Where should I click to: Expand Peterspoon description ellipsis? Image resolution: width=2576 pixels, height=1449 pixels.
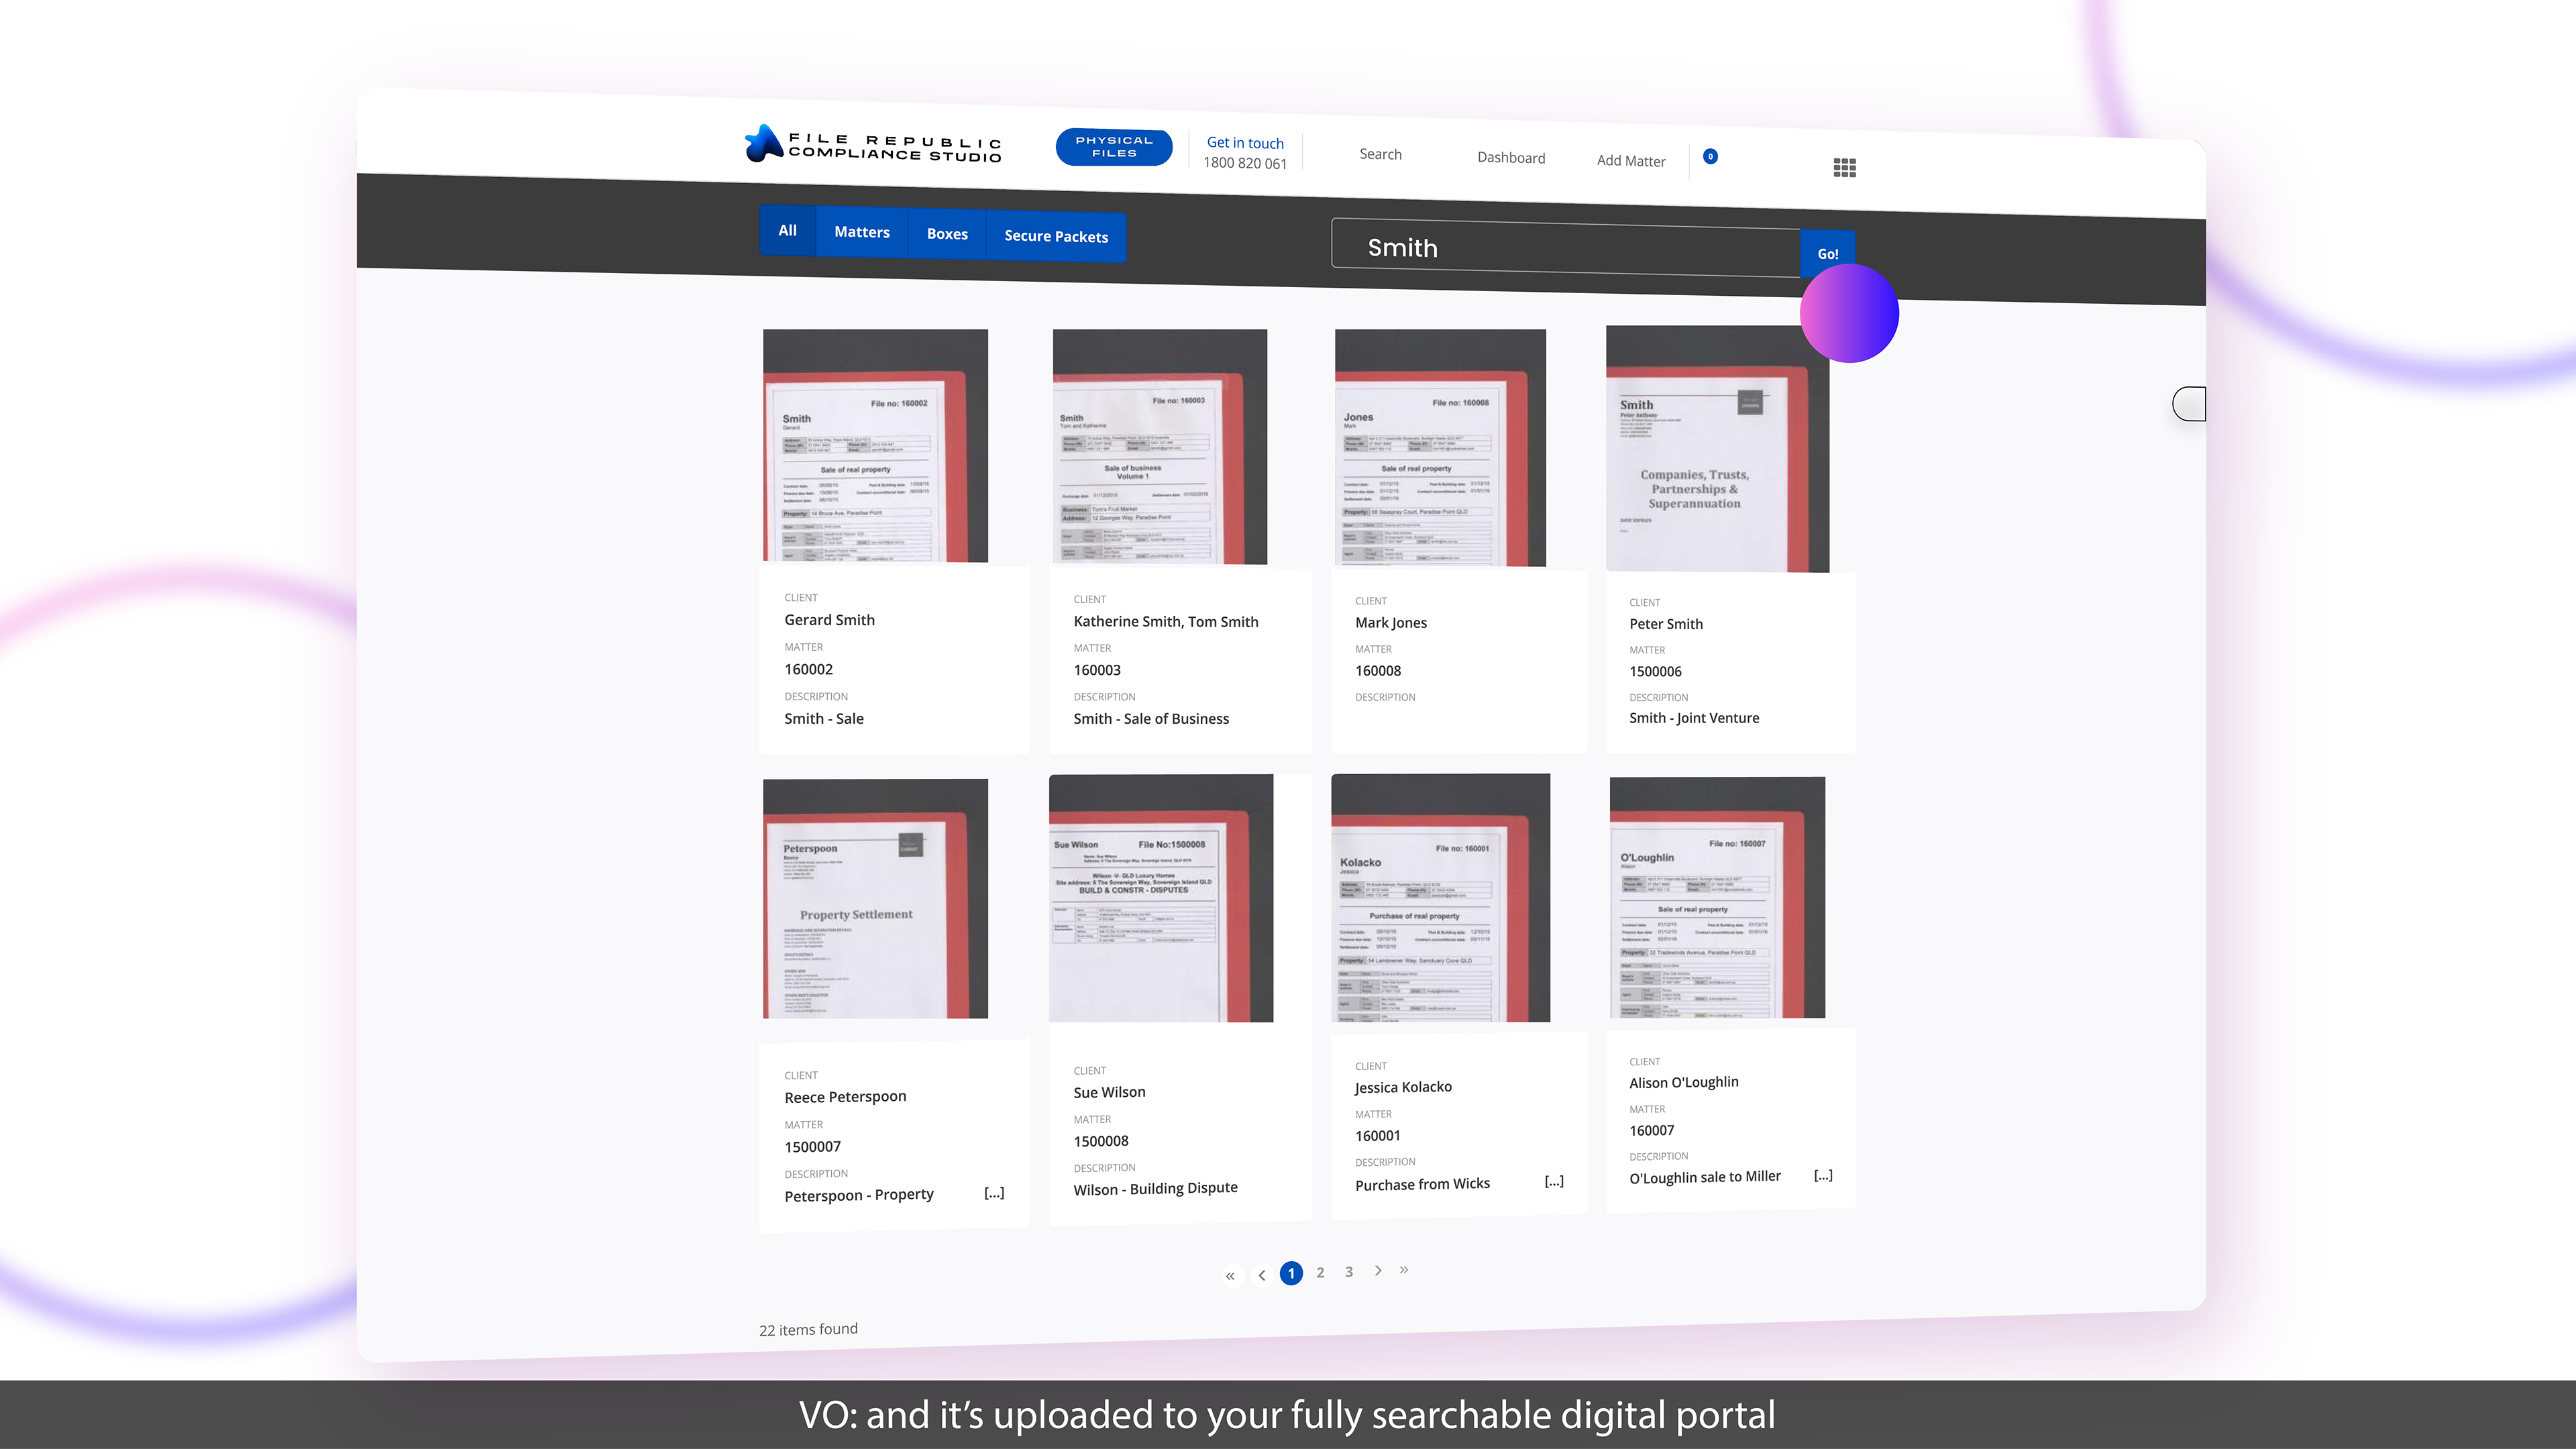(993, 1192)
